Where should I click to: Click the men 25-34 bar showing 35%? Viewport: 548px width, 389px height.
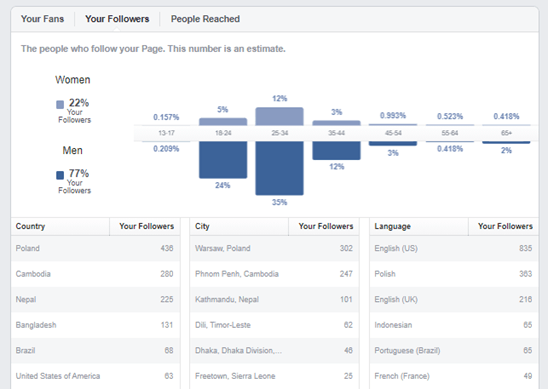tap(280, 168)
